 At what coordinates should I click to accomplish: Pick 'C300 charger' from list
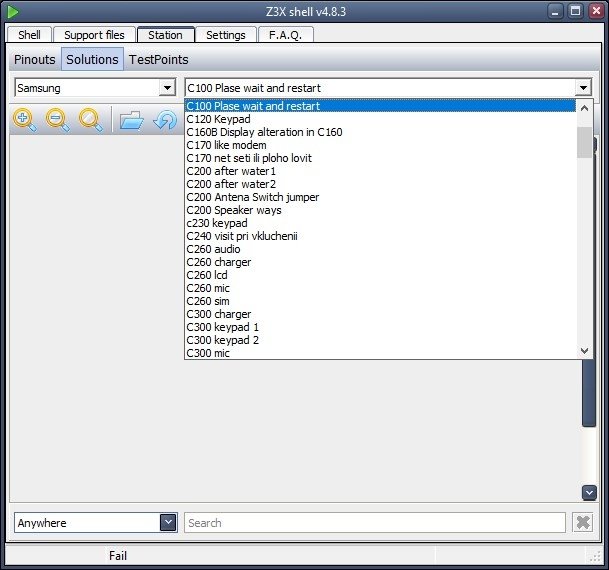point(380,314)
